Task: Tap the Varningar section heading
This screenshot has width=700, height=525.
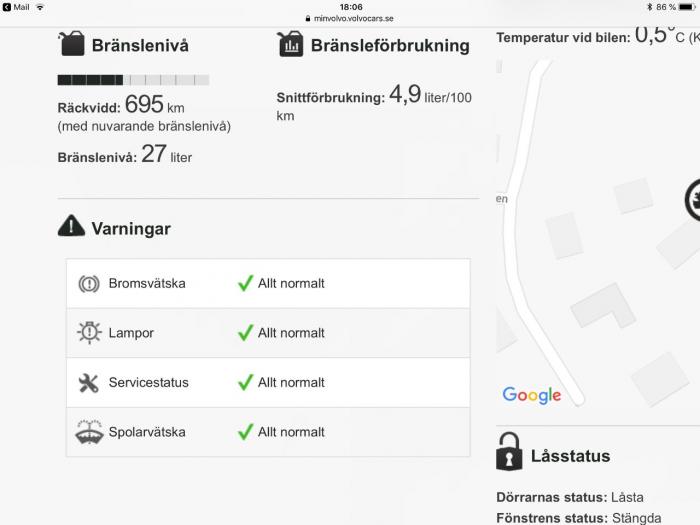Action: 131,229
